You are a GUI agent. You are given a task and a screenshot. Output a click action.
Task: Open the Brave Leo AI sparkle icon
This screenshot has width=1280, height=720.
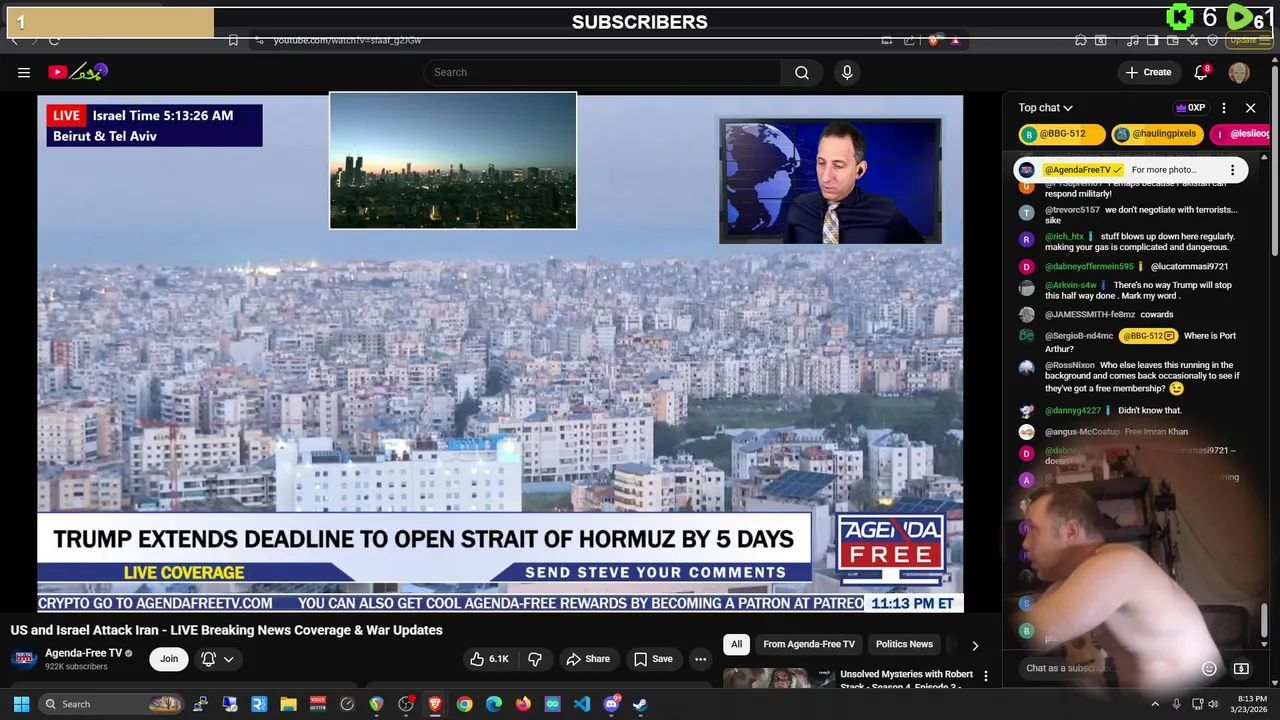coord(1193,40)
